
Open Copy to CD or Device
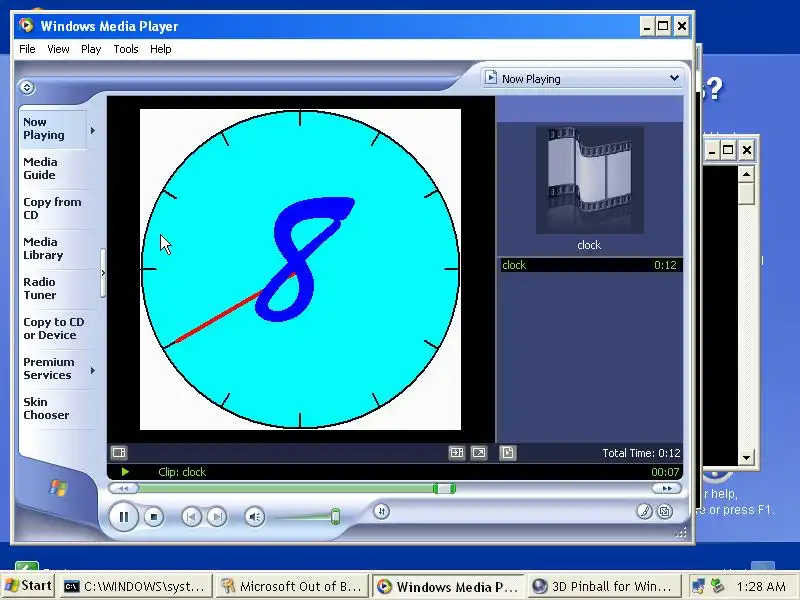(x=54, y=329)
